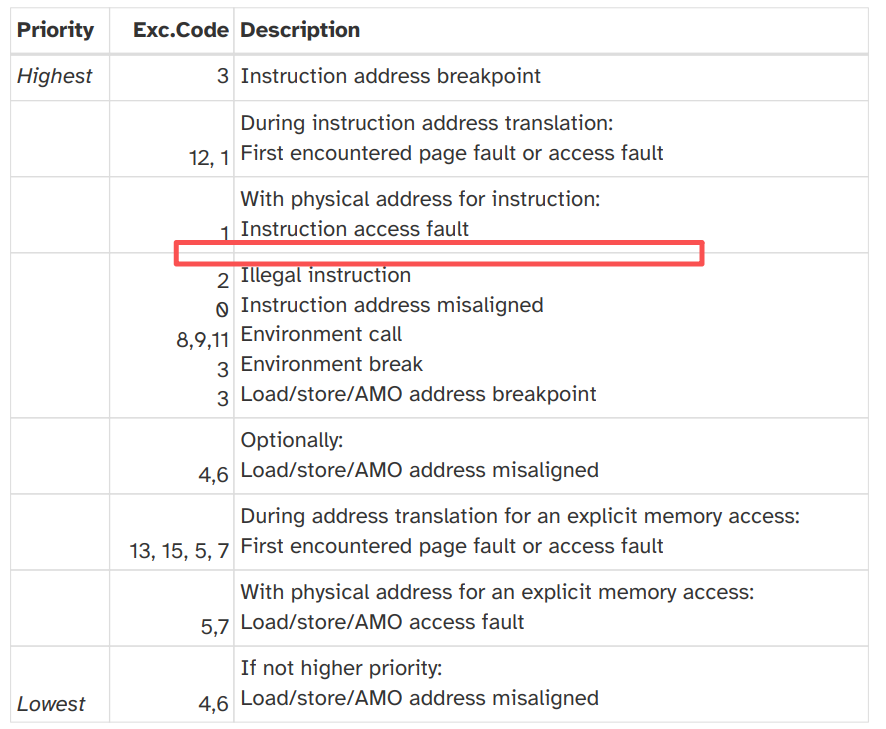Image resolution: width=886 pixels, height=729 pixels.
Task: Click exception code 8,9,11
Action: [x=203, y=340]
